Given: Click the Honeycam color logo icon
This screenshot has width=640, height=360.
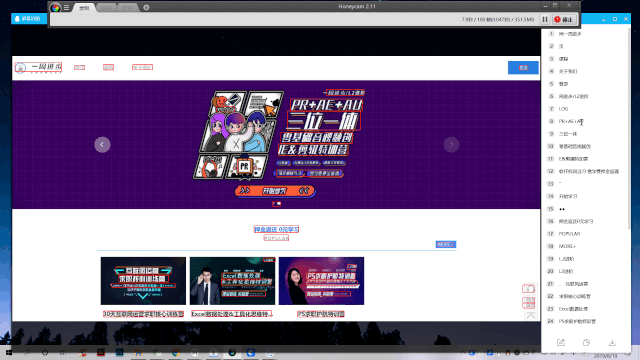Looking at the screenshot, I should pos(56,7).
